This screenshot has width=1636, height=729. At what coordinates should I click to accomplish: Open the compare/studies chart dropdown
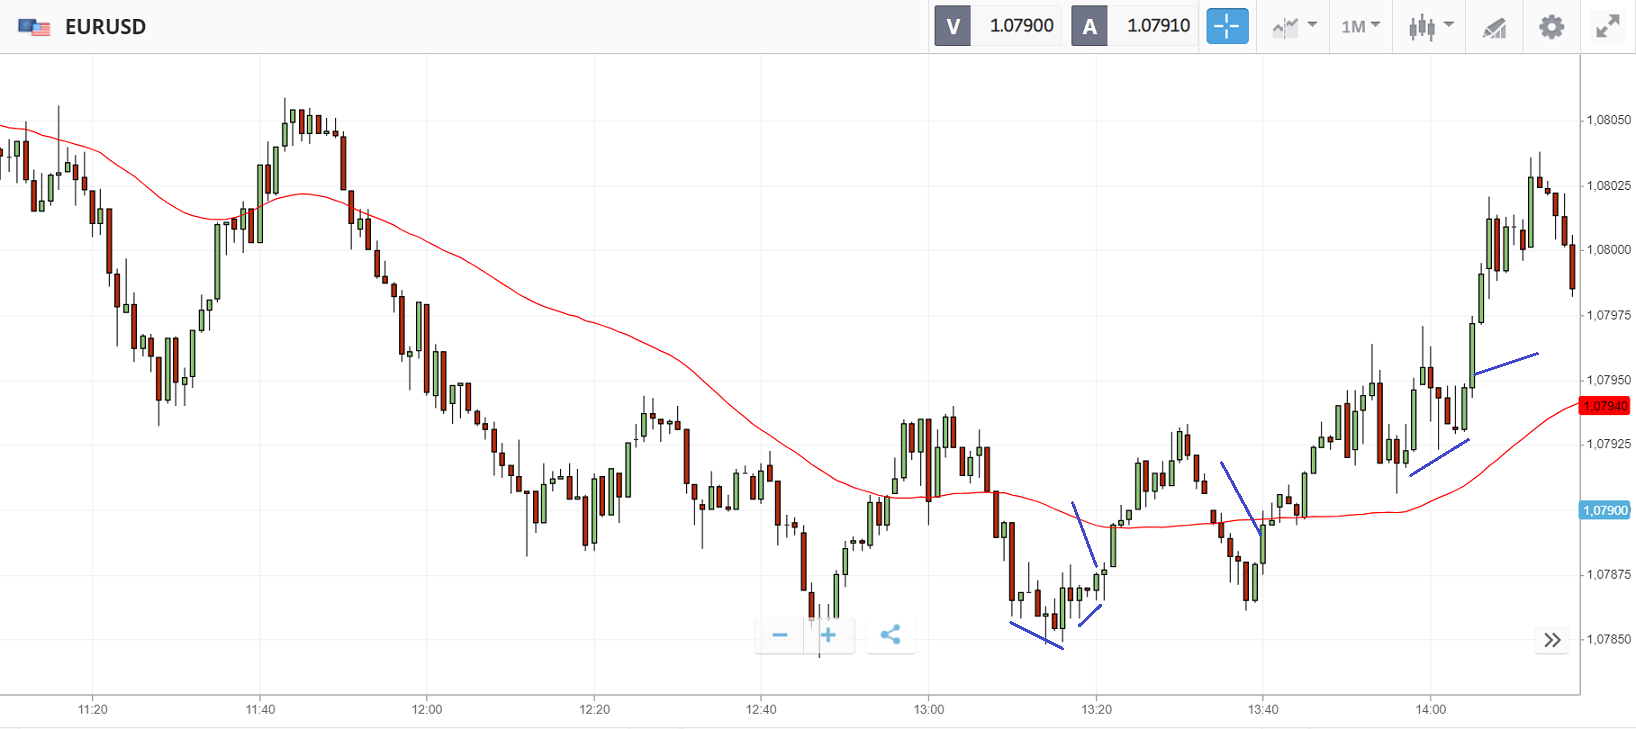[x=1294, y=26]
